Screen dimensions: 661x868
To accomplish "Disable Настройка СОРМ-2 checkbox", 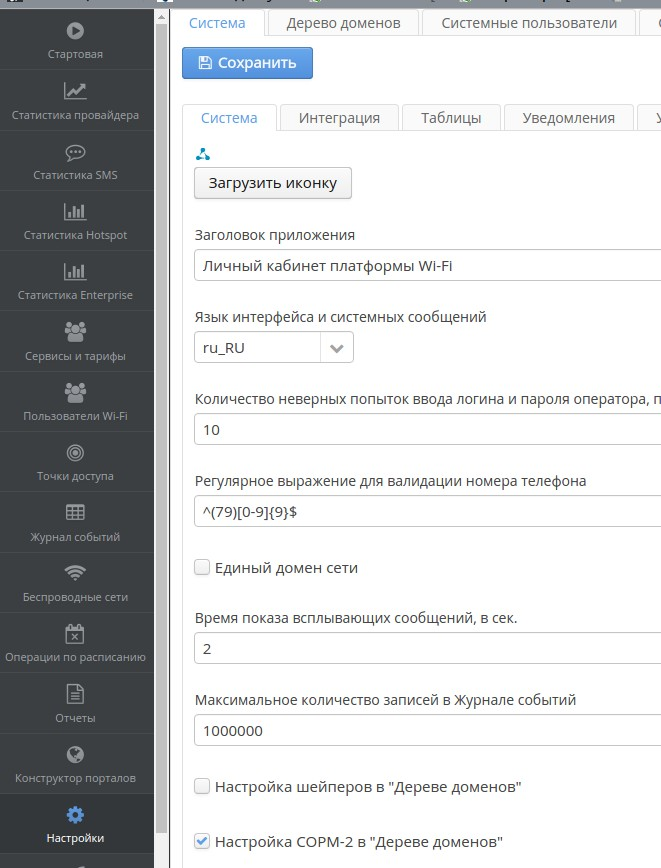I will click(202, 841).
